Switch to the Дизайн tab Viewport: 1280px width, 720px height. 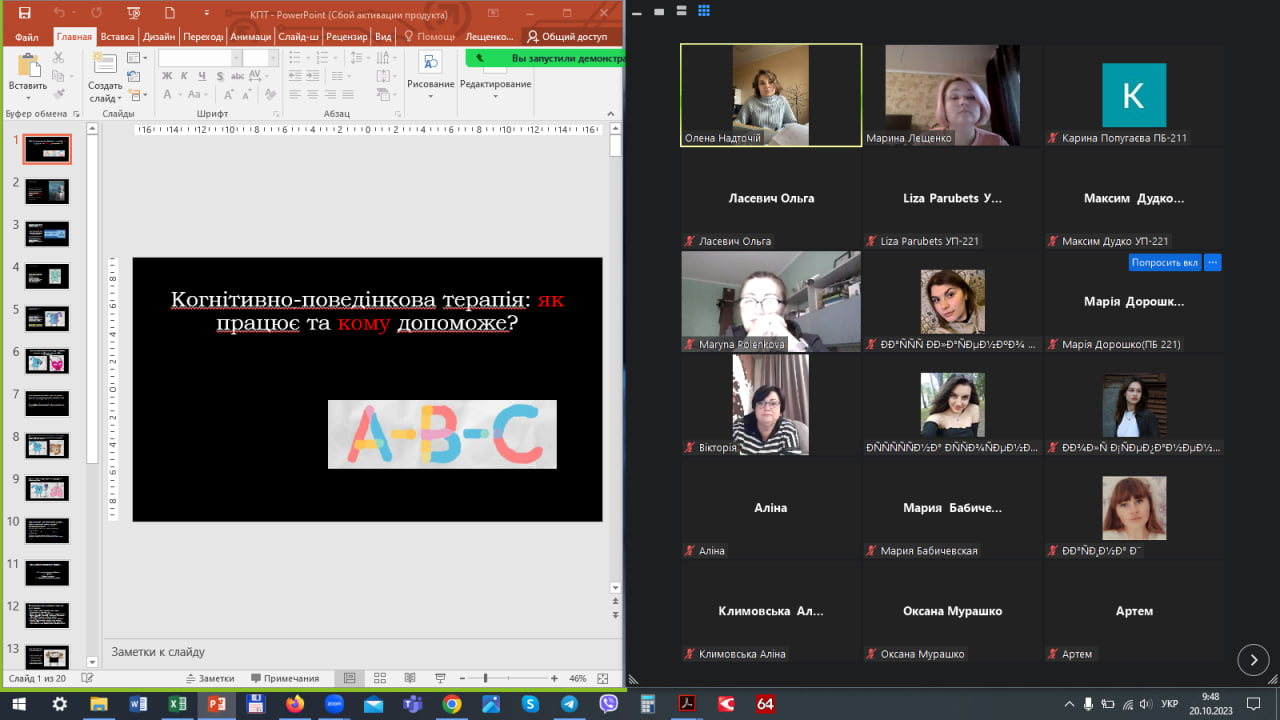coord(158,37)
